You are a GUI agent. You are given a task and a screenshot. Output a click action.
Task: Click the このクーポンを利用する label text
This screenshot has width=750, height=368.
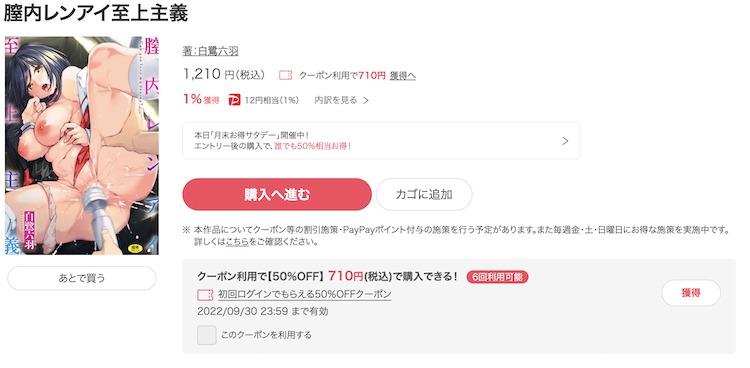[x=266, y=335]
